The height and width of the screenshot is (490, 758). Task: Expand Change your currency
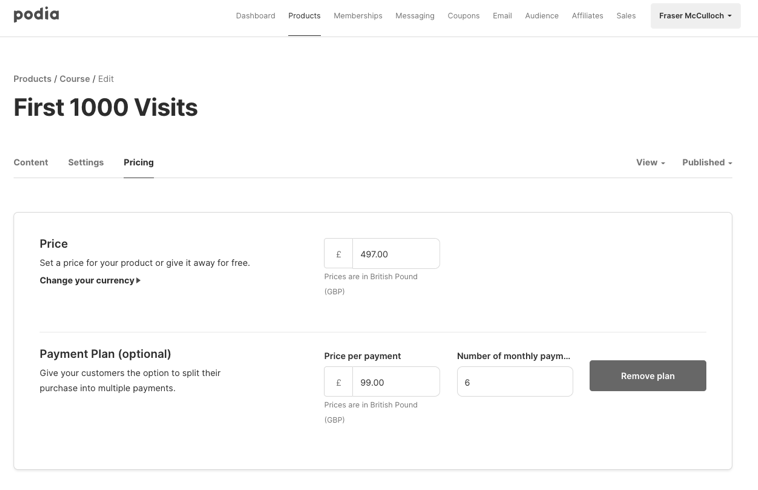tap(90, 281)
